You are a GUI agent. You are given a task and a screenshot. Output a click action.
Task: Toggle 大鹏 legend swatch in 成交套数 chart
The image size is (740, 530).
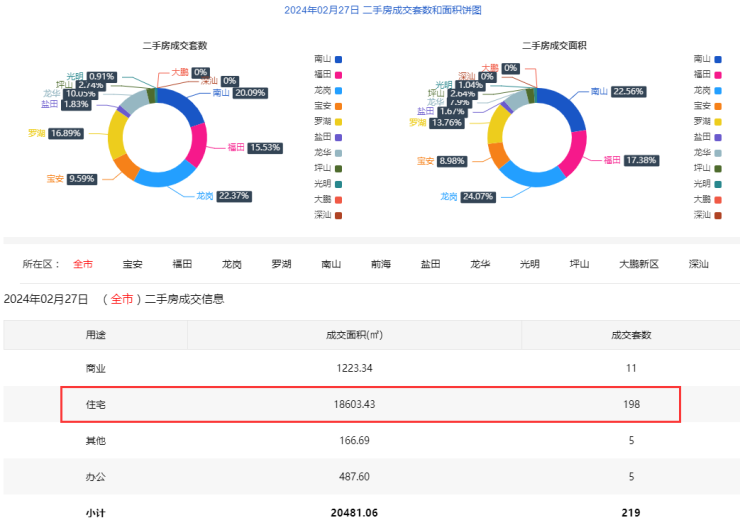coord(338,200)
